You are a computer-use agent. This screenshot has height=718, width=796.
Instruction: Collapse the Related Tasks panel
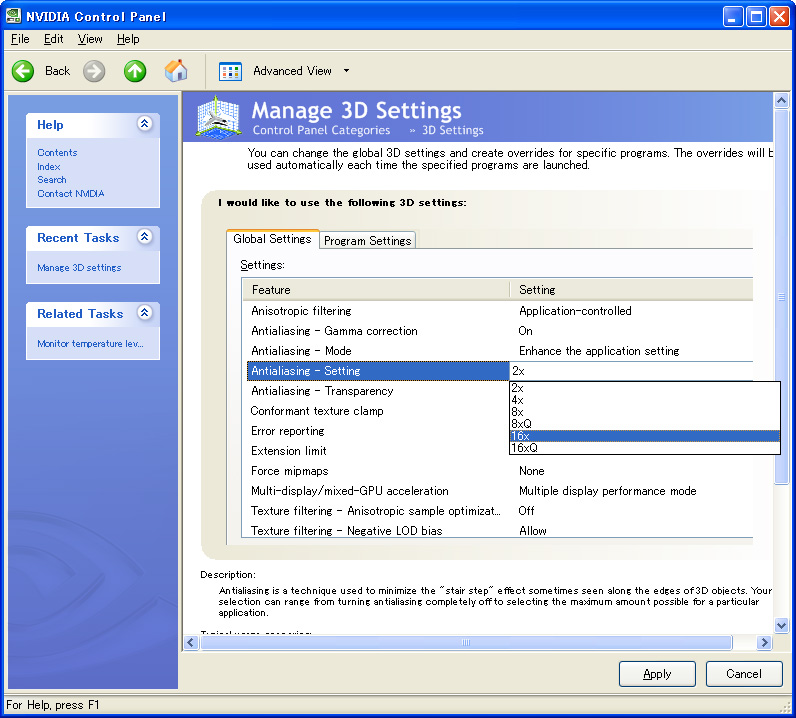pos(144,313)
